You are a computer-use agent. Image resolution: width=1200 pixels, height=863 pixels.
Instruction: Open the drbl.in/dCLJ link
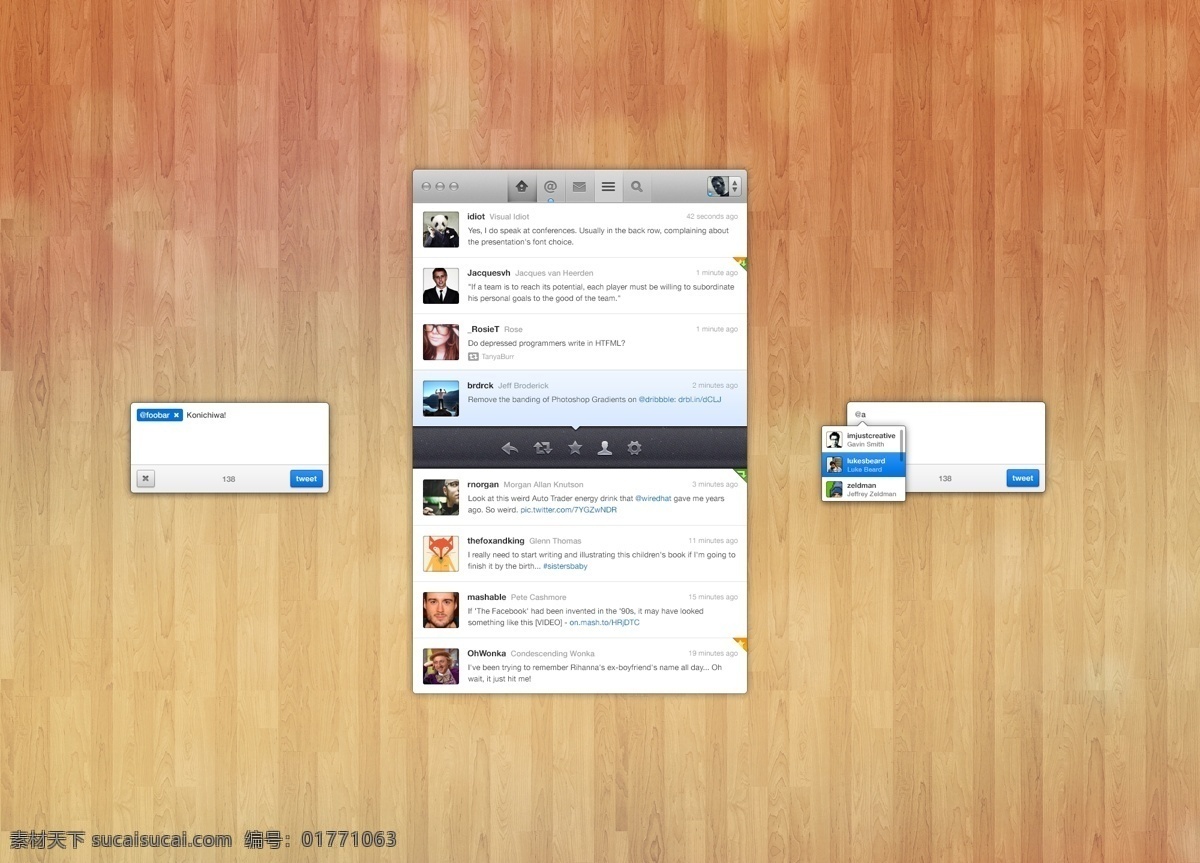[x=700, y=399]
